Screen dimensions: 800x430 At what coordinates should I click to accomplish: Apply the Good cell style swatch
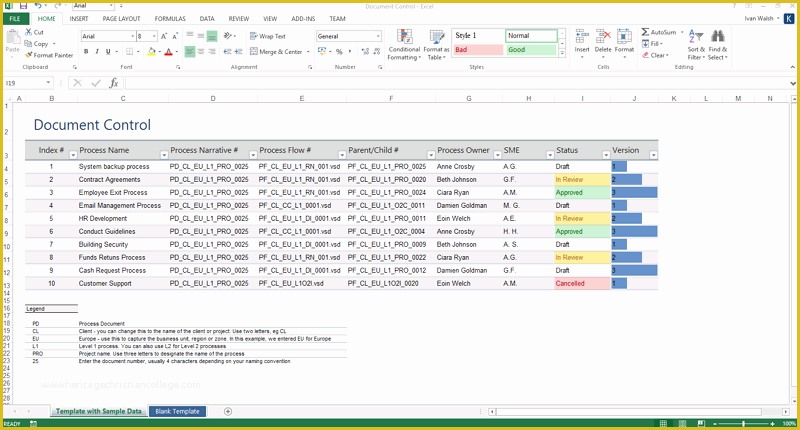[531, 50]
